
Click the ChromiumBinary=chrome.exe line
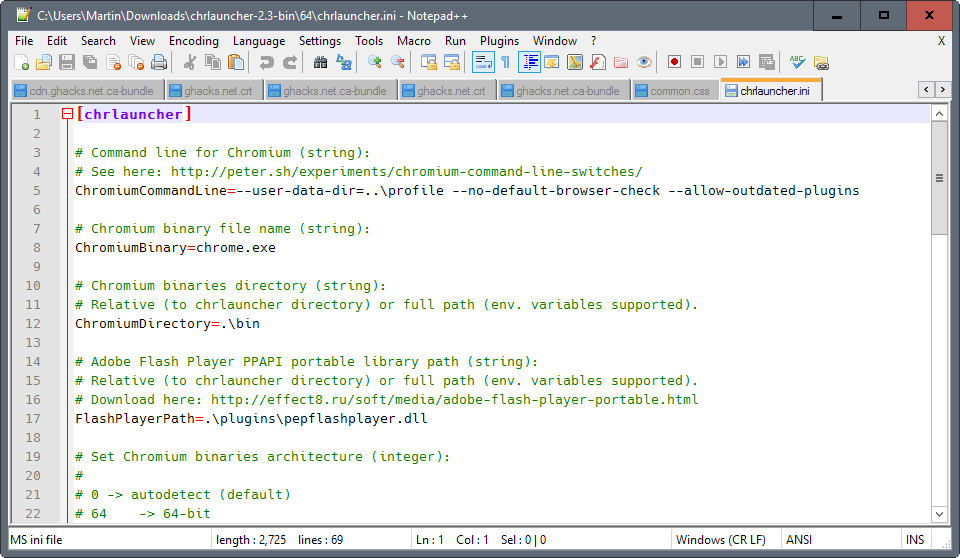tap(175, 247)
